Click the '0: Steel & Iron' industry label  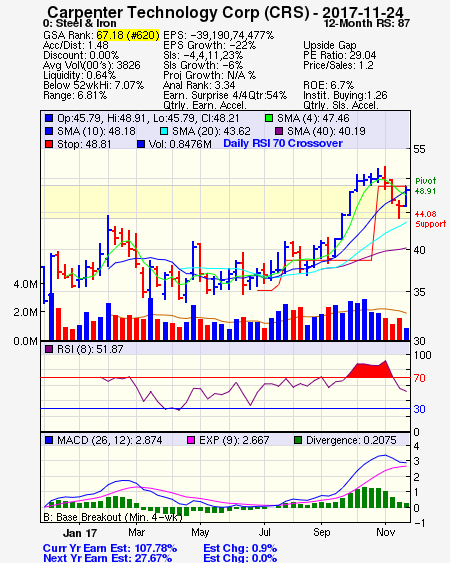(79, 23)
